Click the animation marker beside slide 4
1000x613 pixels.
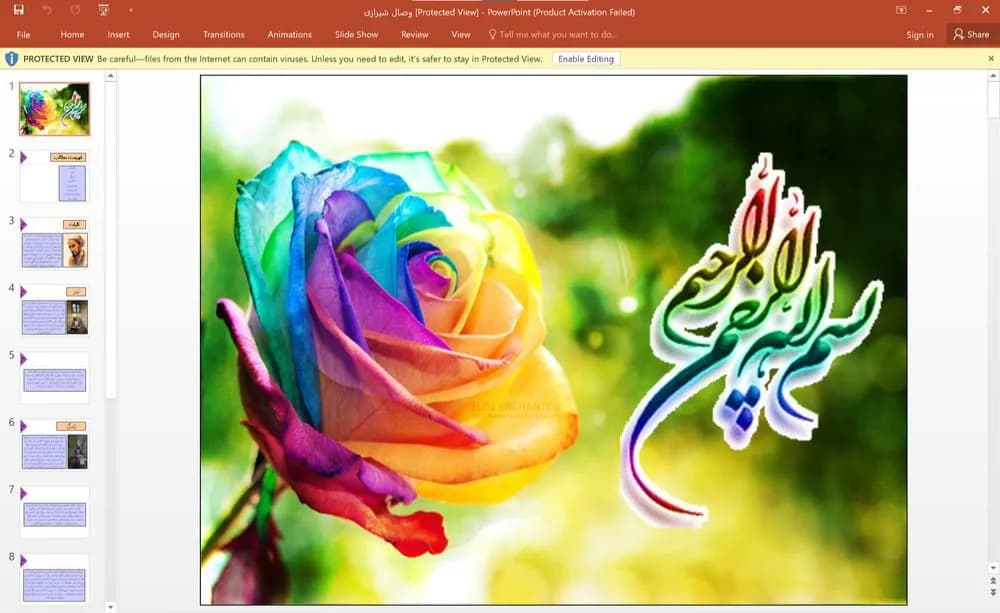24,292
